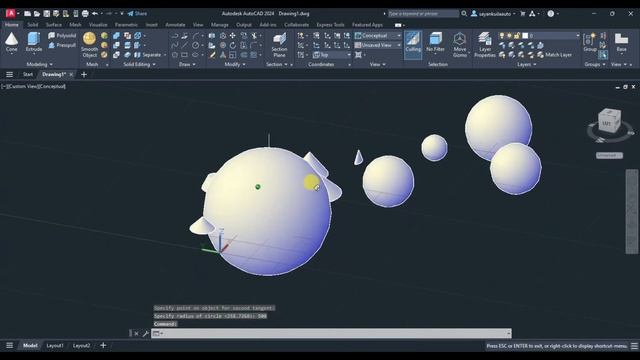640x360 pixels.
Task: Toggle layer lock icon in Layers panel
Action: click(x=517, y=36)
